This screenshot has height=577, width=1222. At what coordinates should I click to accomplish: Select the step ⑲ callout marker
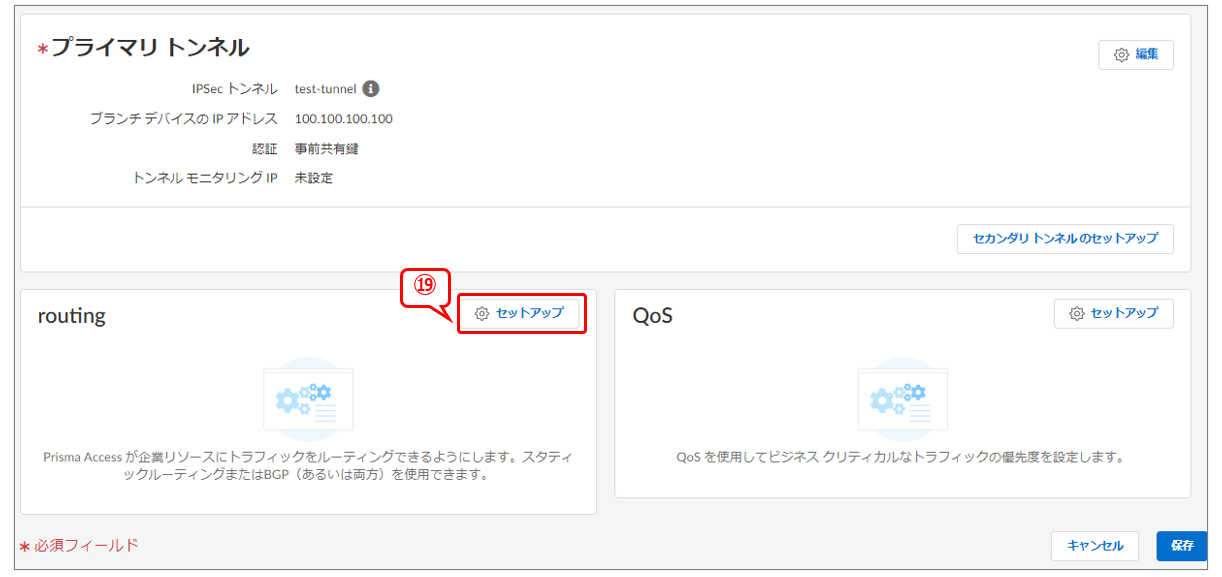pyautogui.click(x=426, y=285)
